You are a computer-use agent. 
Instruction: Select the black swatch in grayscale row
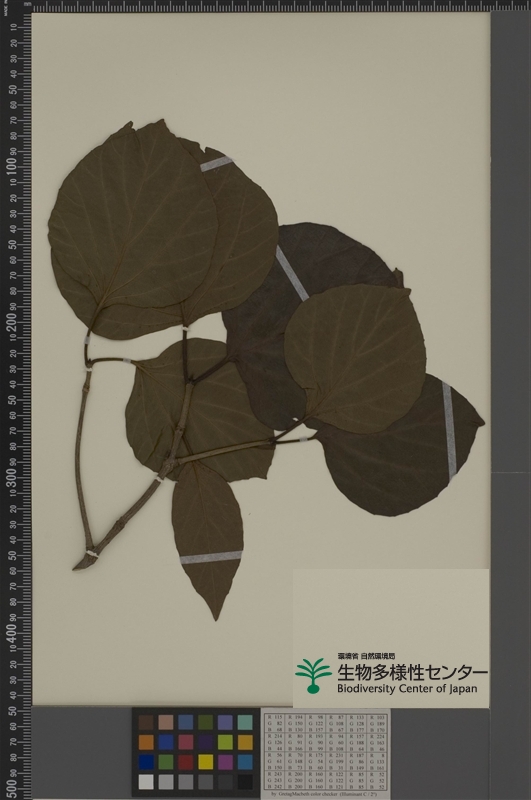point(245,782)
